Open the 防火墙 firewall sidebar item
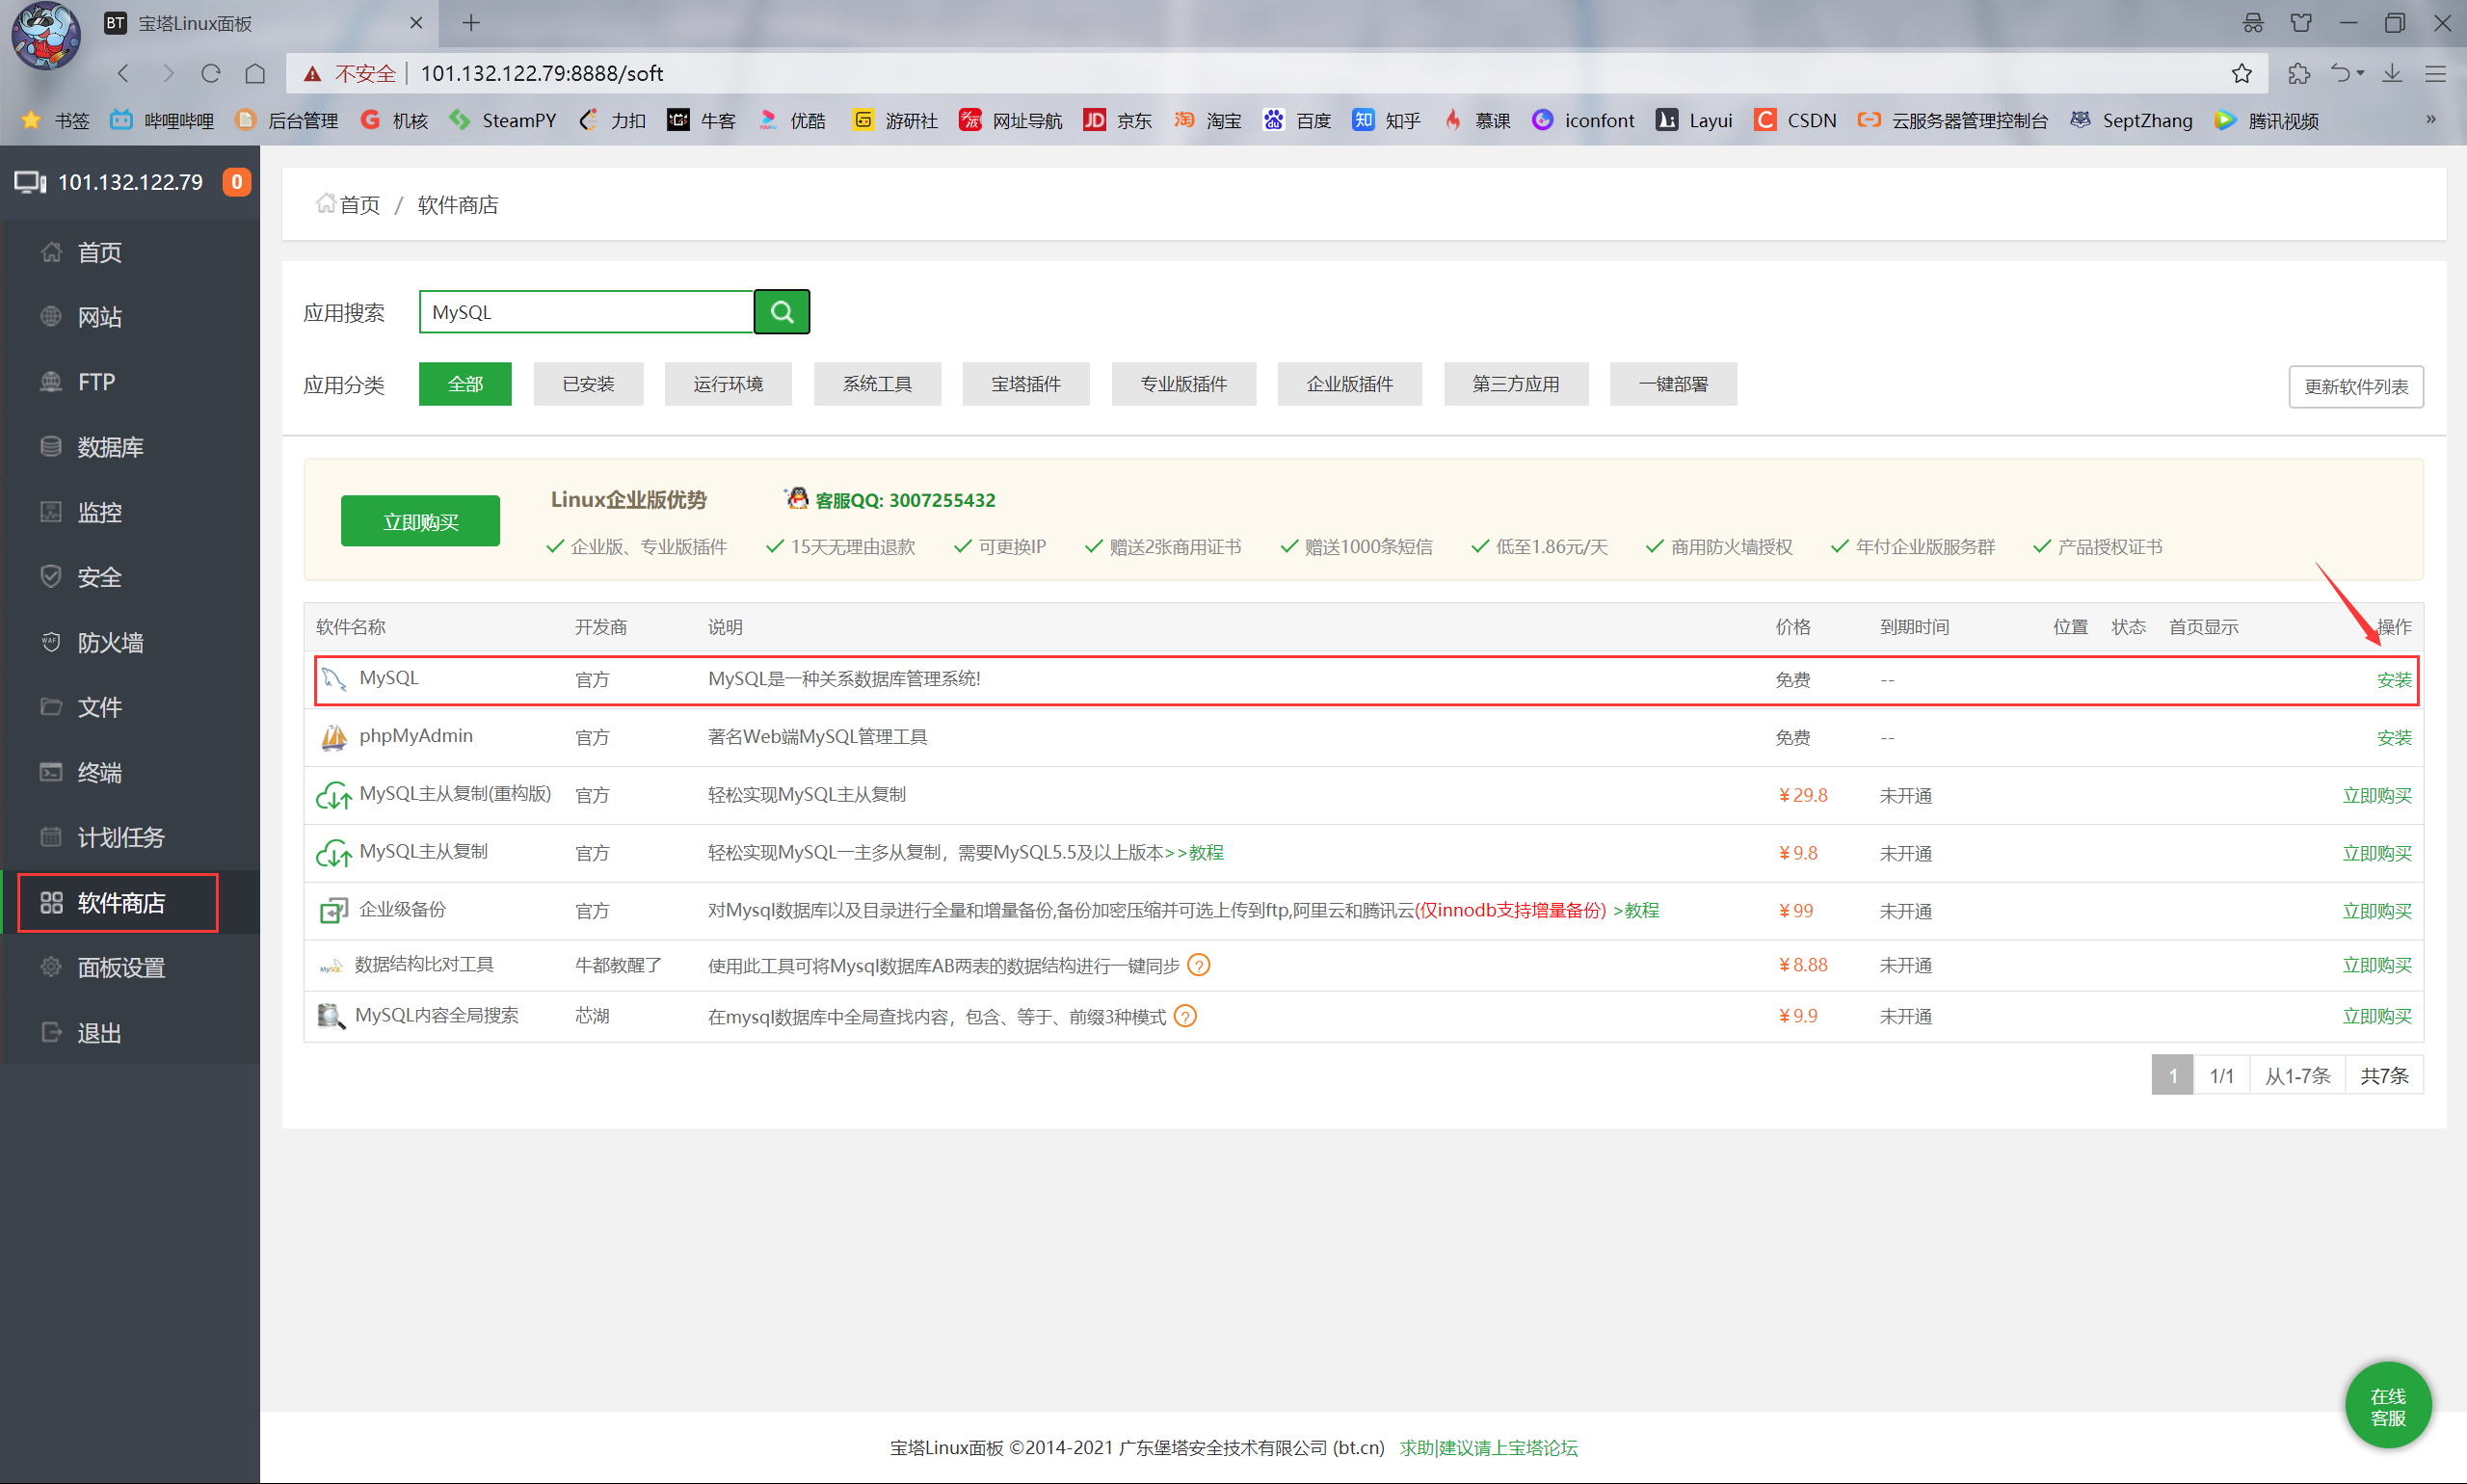 click(x=110, y=642)
